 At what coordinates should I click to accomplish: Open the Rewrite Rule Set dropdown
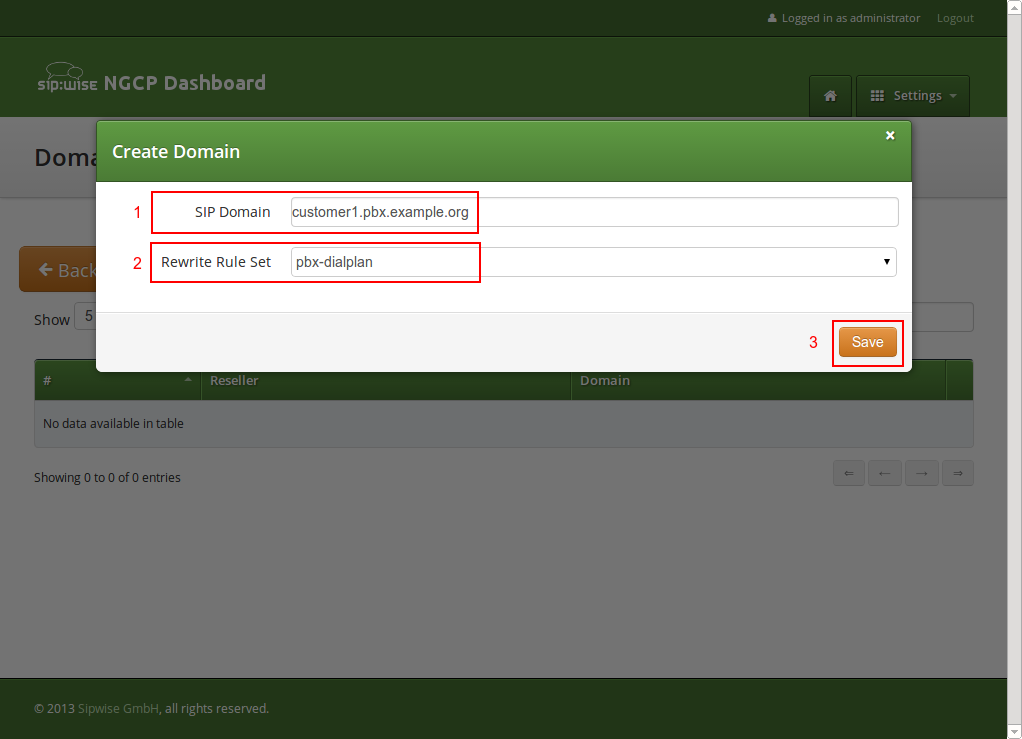(886, 261)
